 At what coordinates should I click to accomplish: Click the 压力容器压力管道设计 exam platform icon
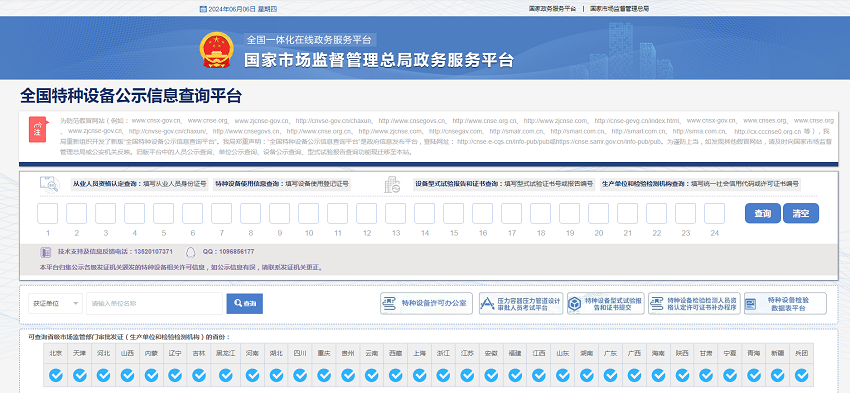pos(487,303)
